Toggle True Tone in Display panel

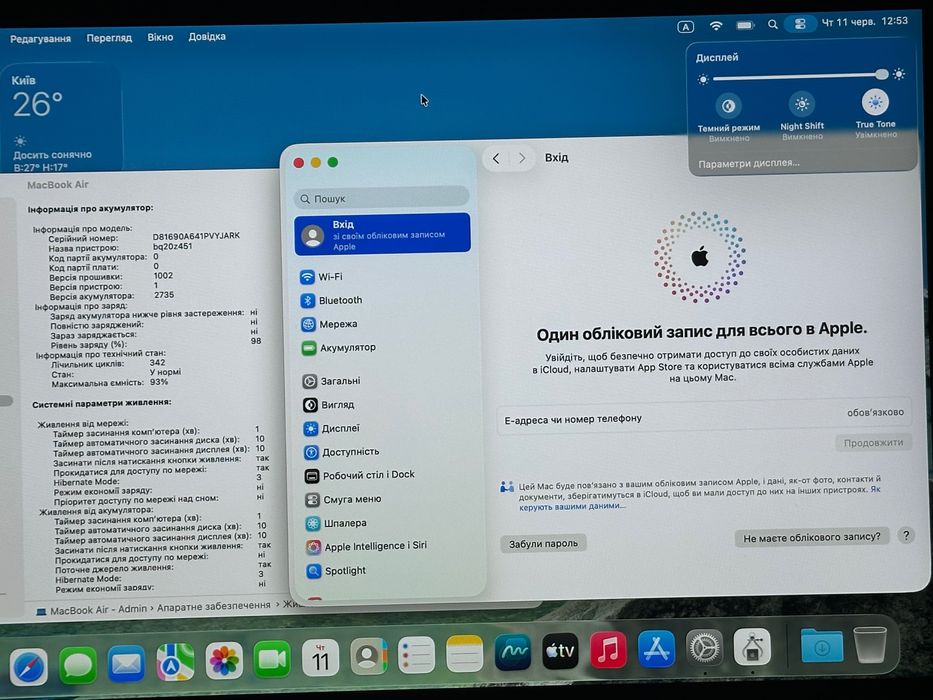[875, 102]
